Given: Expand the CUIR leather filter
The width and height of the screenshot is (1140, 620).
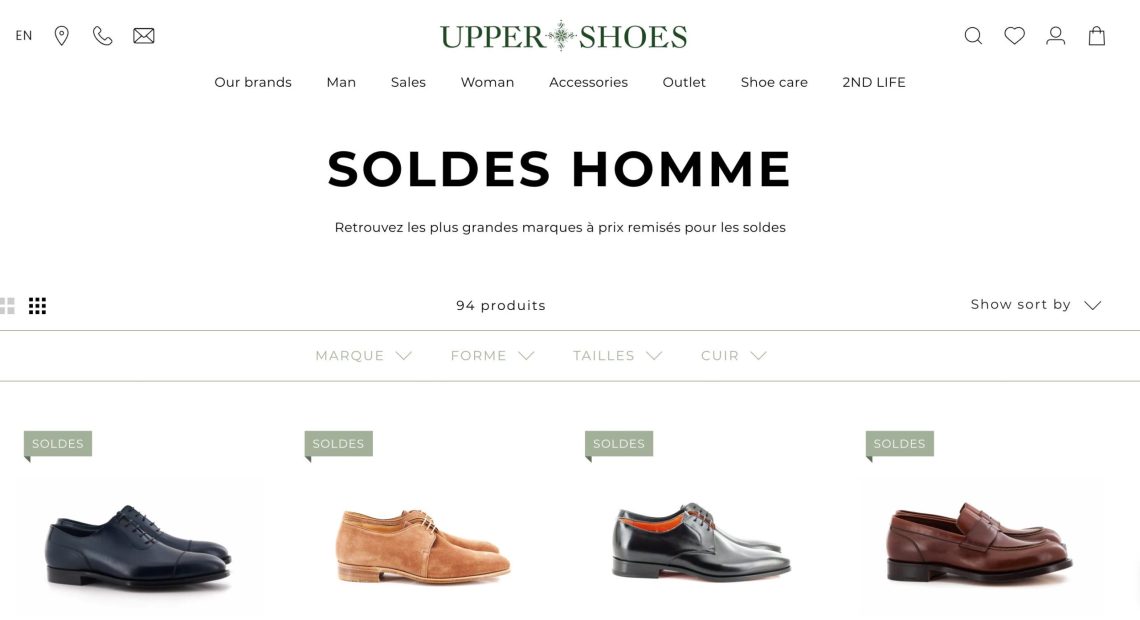Looking at the screenshot, I should coord(734,355).
